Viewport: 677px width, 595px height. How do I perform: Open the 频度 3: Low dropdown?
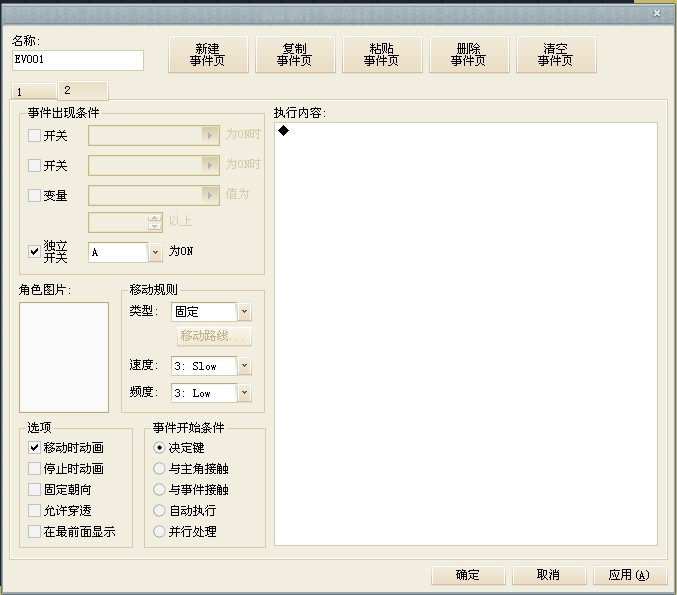coord(244,393)
